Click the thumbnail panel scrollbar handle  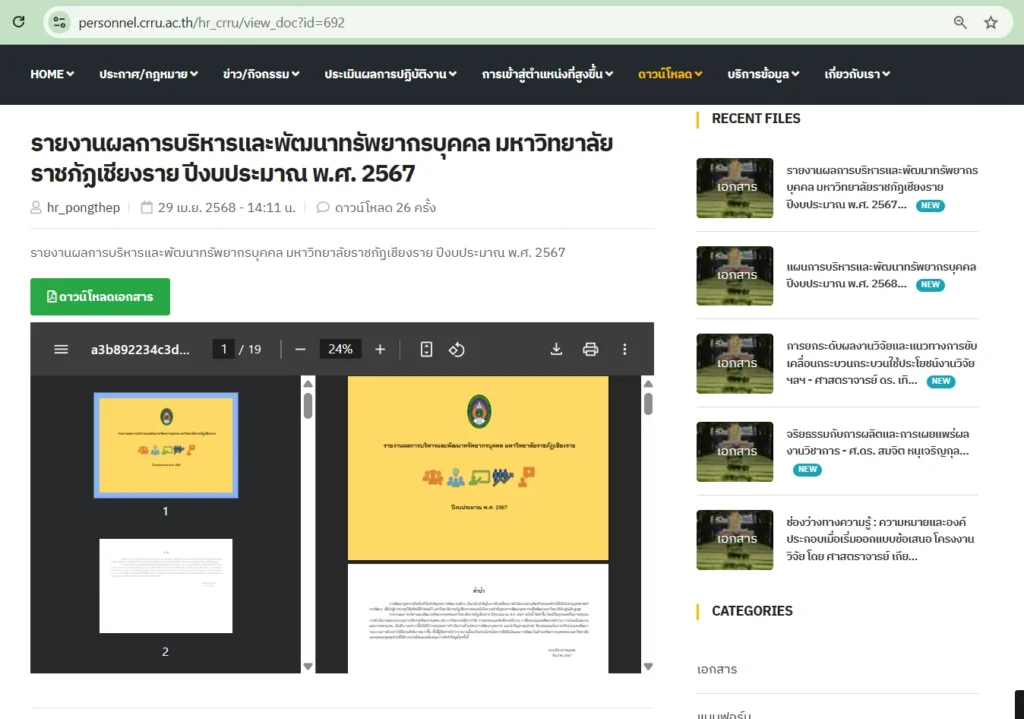coord(308,405)
